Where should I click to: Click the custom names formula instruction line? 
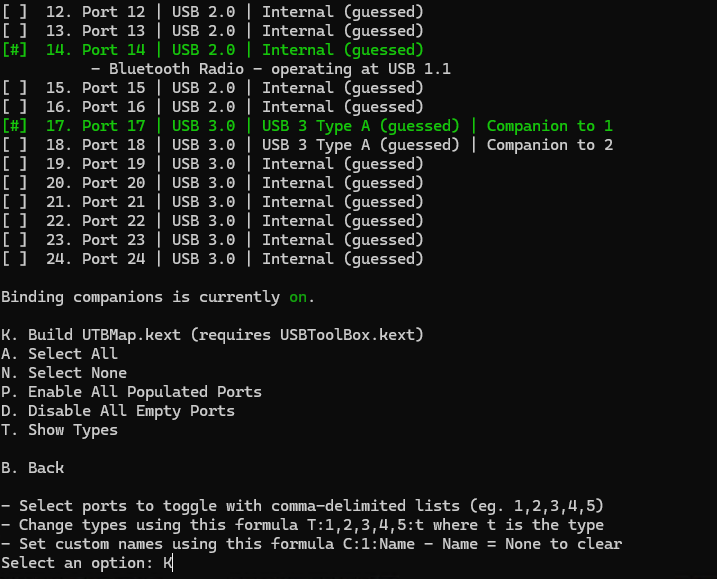click(312, 544)
